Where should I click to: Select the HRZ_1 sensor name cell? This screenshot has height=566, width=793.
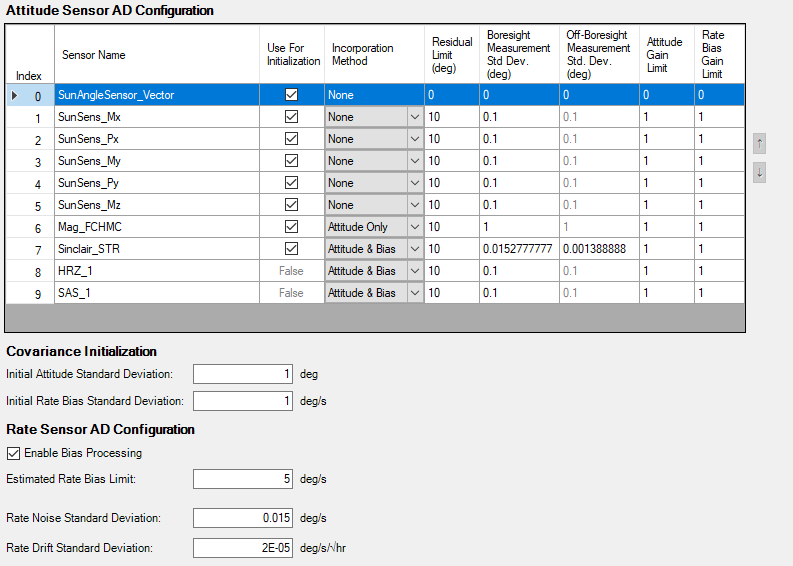(x=156, y=271)
